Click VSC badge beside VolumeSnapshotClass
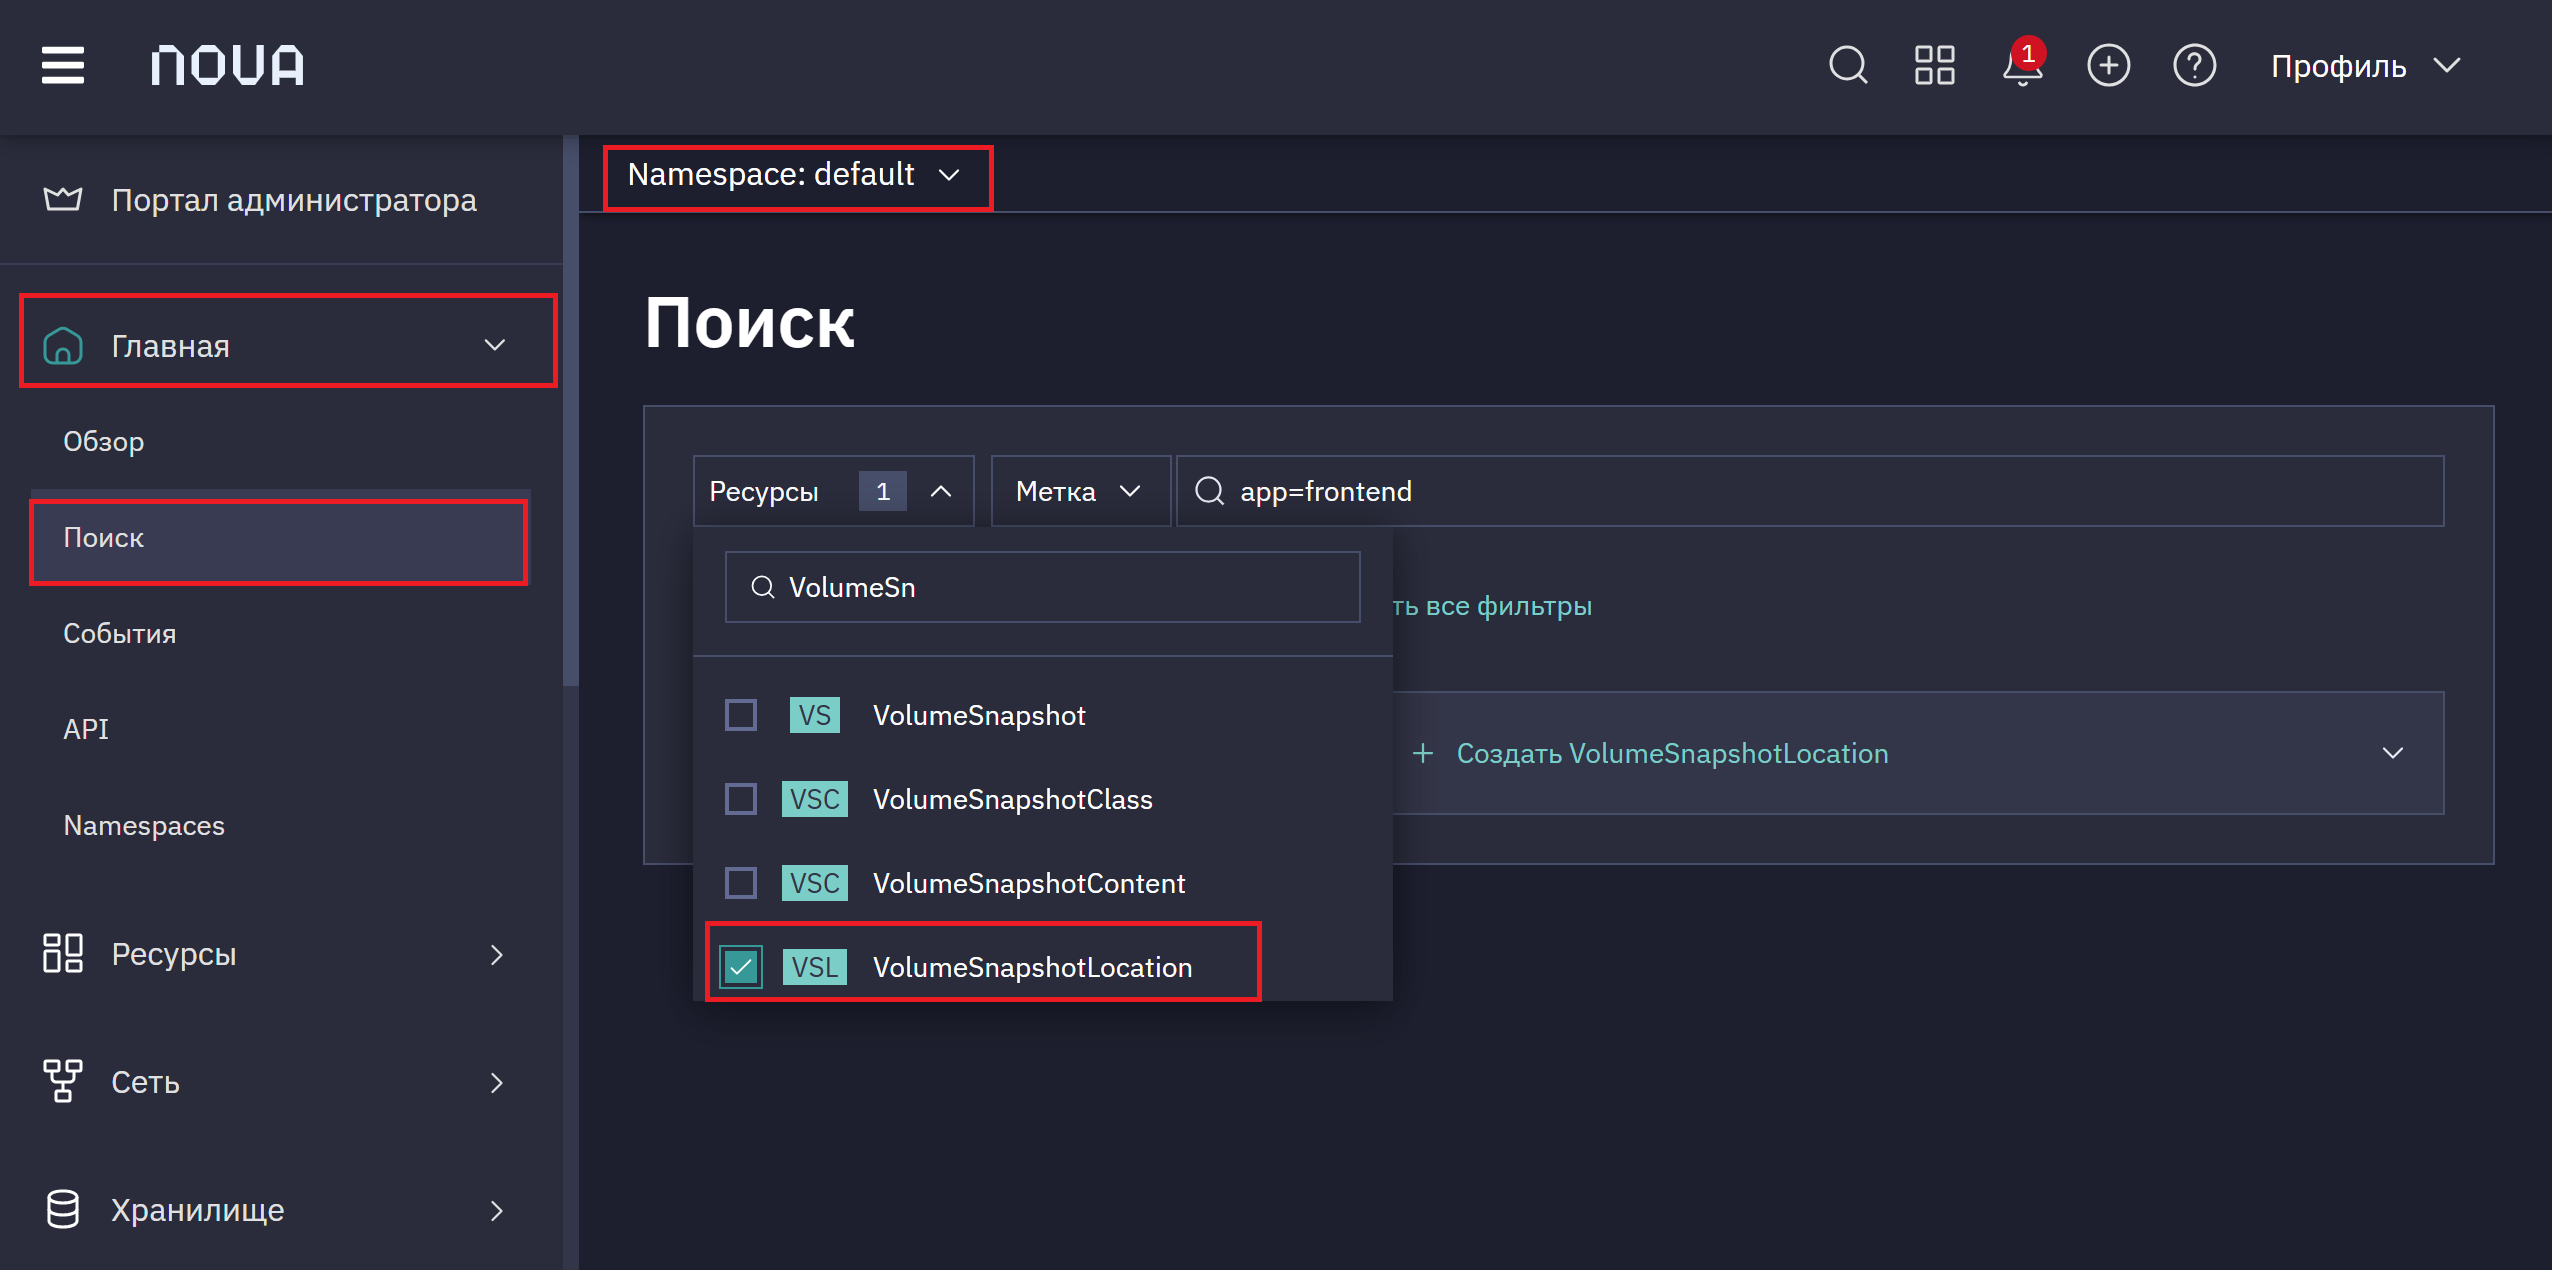The width and height of the screenshot is (2552, 1270). click(814, 799)
